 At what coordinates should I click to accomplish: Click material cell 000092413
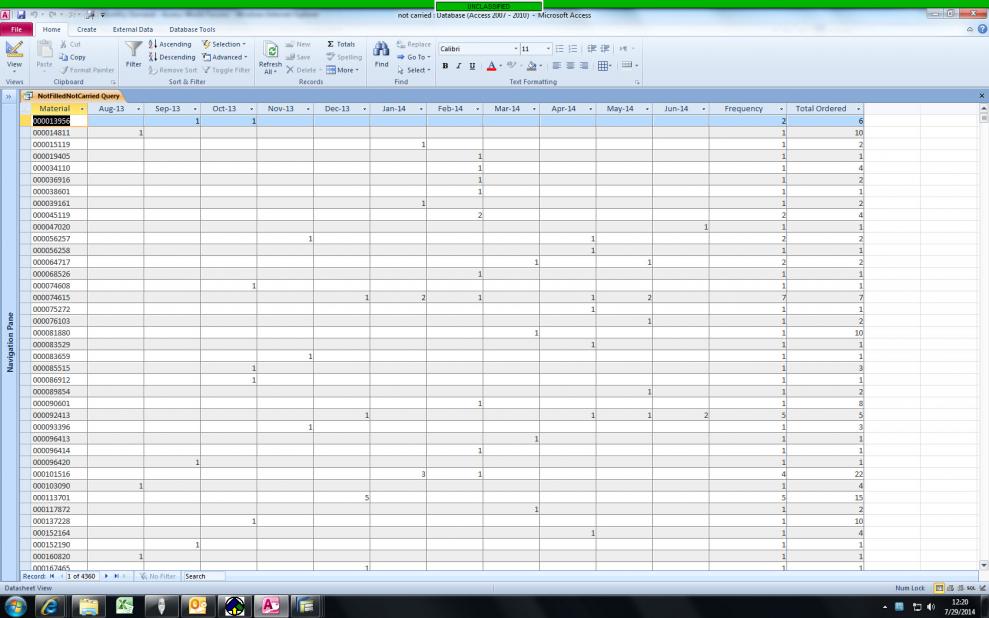coord(59,416)
